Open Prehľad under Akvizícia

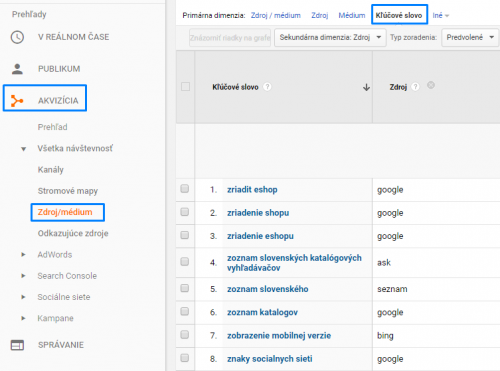pyautogui.click(x=52, y=127)
